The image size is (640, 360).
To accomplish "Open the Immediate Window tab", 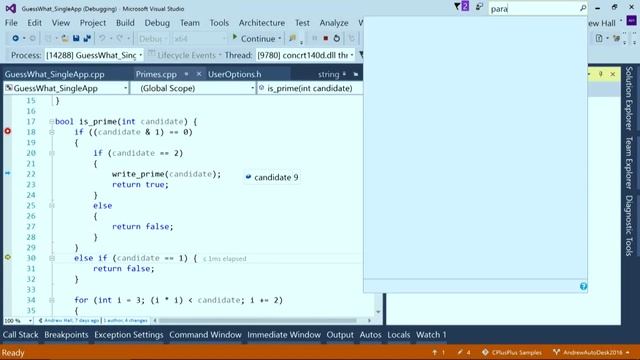I will (x=284, y=335).
